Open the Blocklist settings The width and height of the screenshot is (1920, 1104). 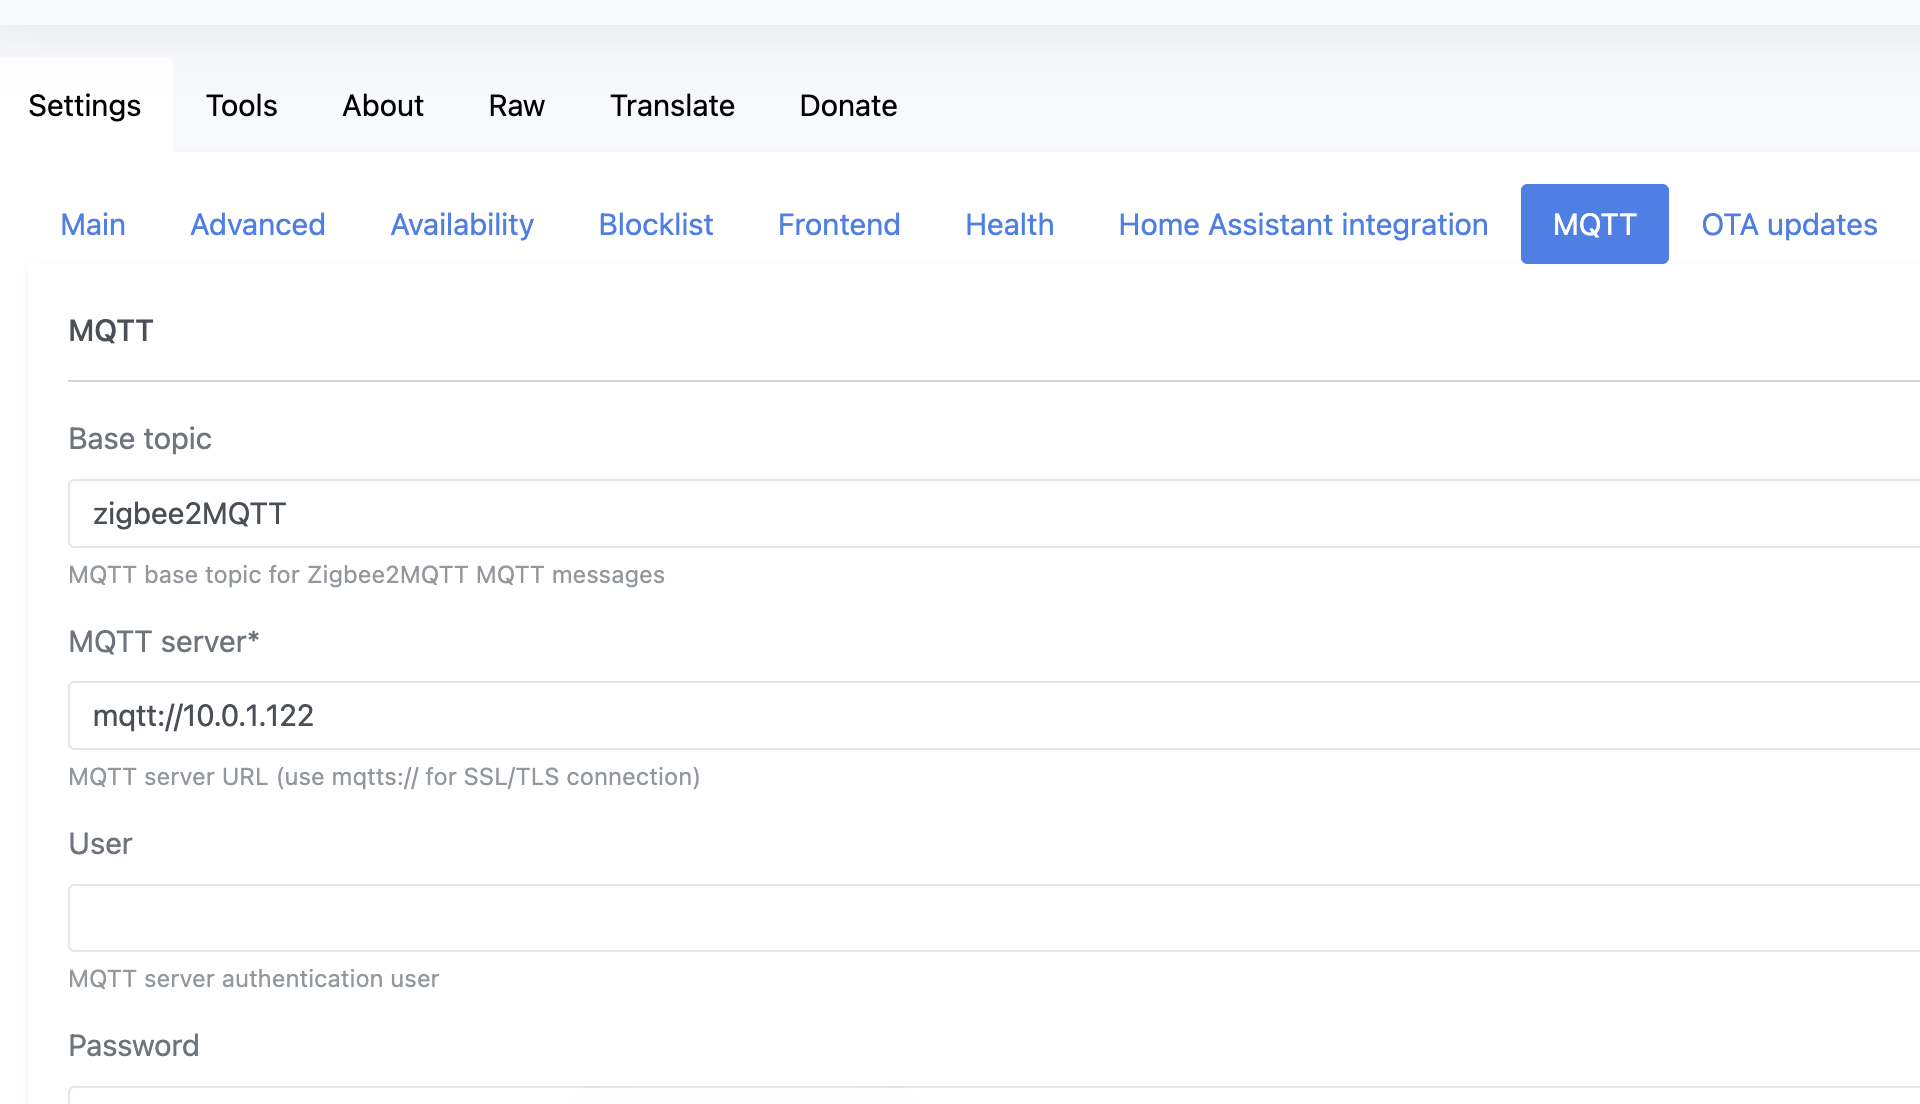[655, 224]
